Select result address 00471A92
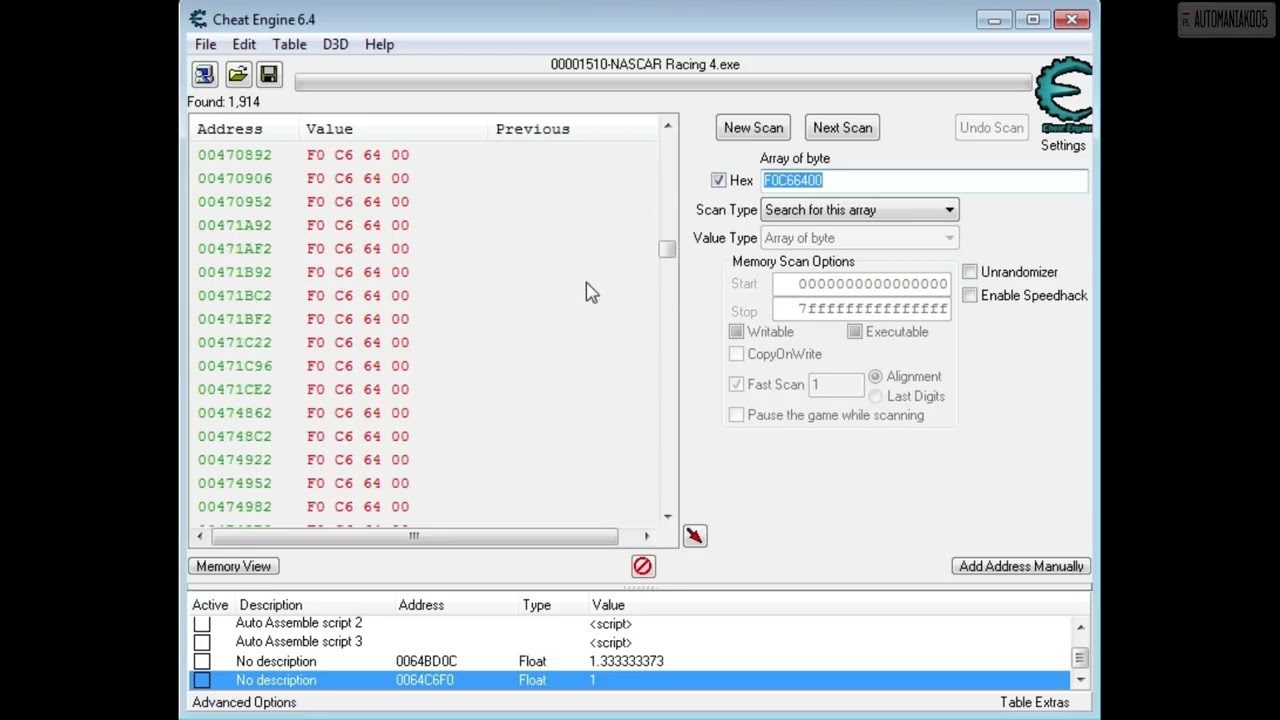 pyautogui.click(x=234, y=225)
